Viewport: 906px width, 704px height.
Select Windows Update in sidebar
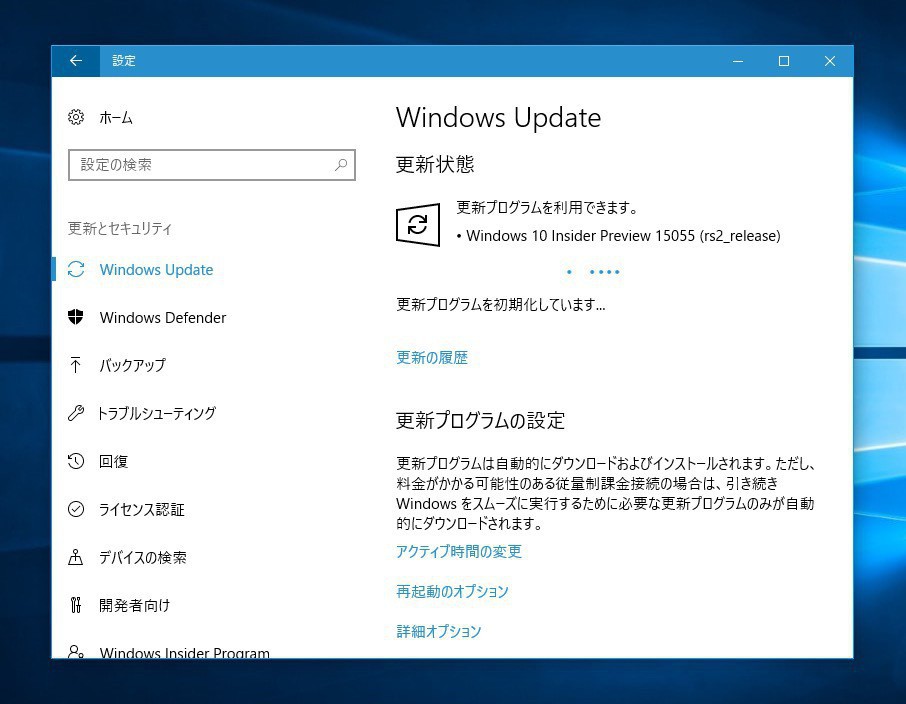tap(156, 269)
